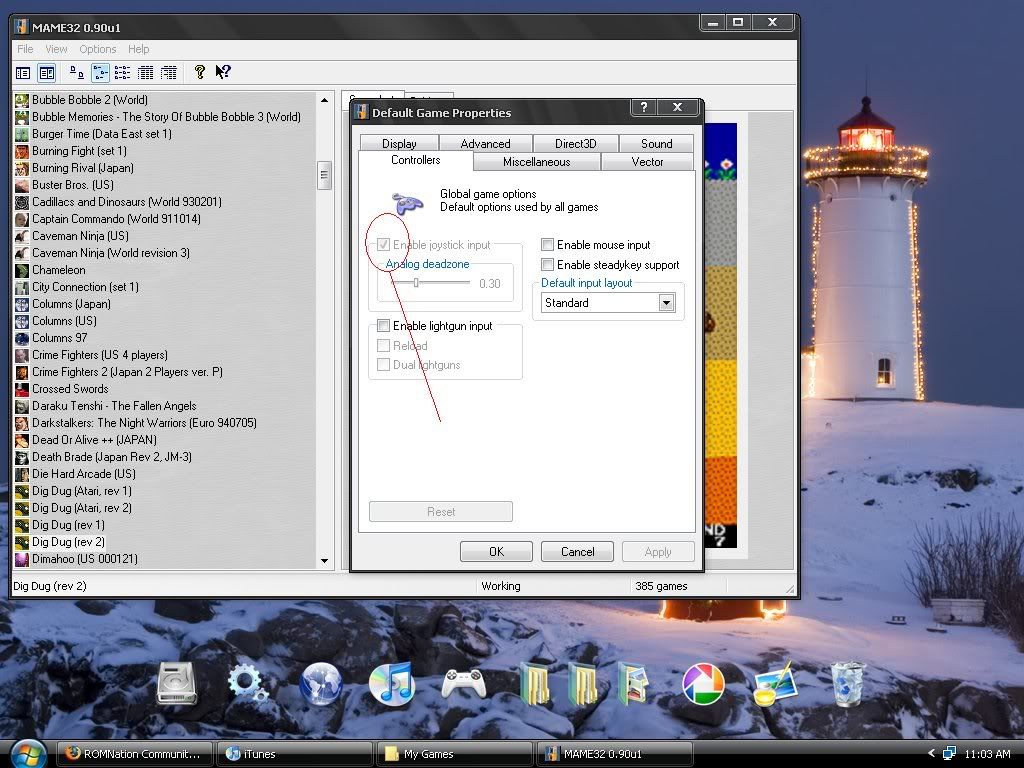
Task: Open the Vector tab
Action: [647, 161]
